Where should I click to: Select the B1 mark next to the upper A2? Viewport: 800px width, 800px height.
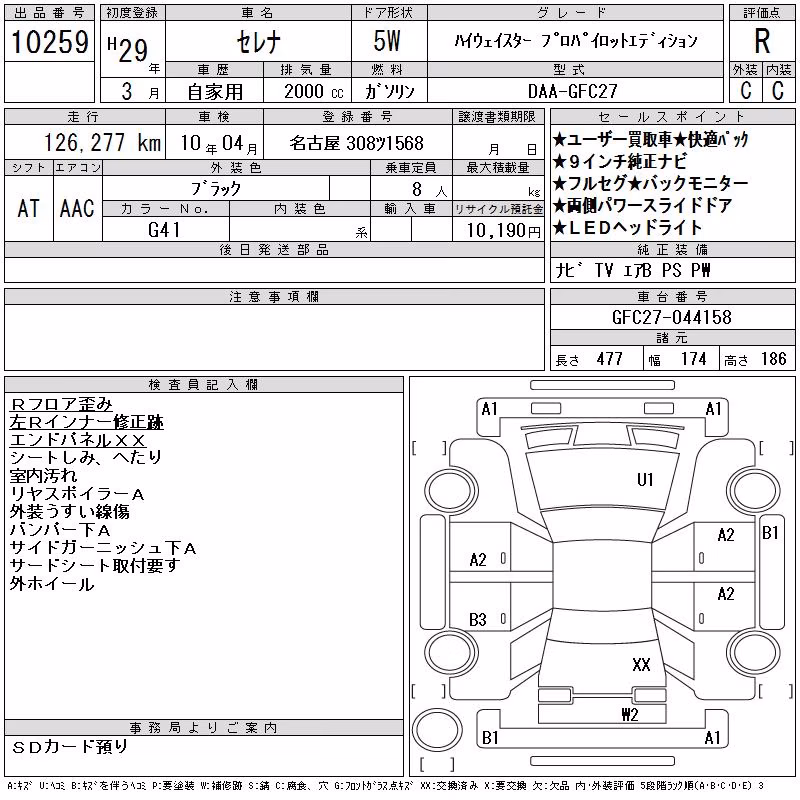coord(770,533)
